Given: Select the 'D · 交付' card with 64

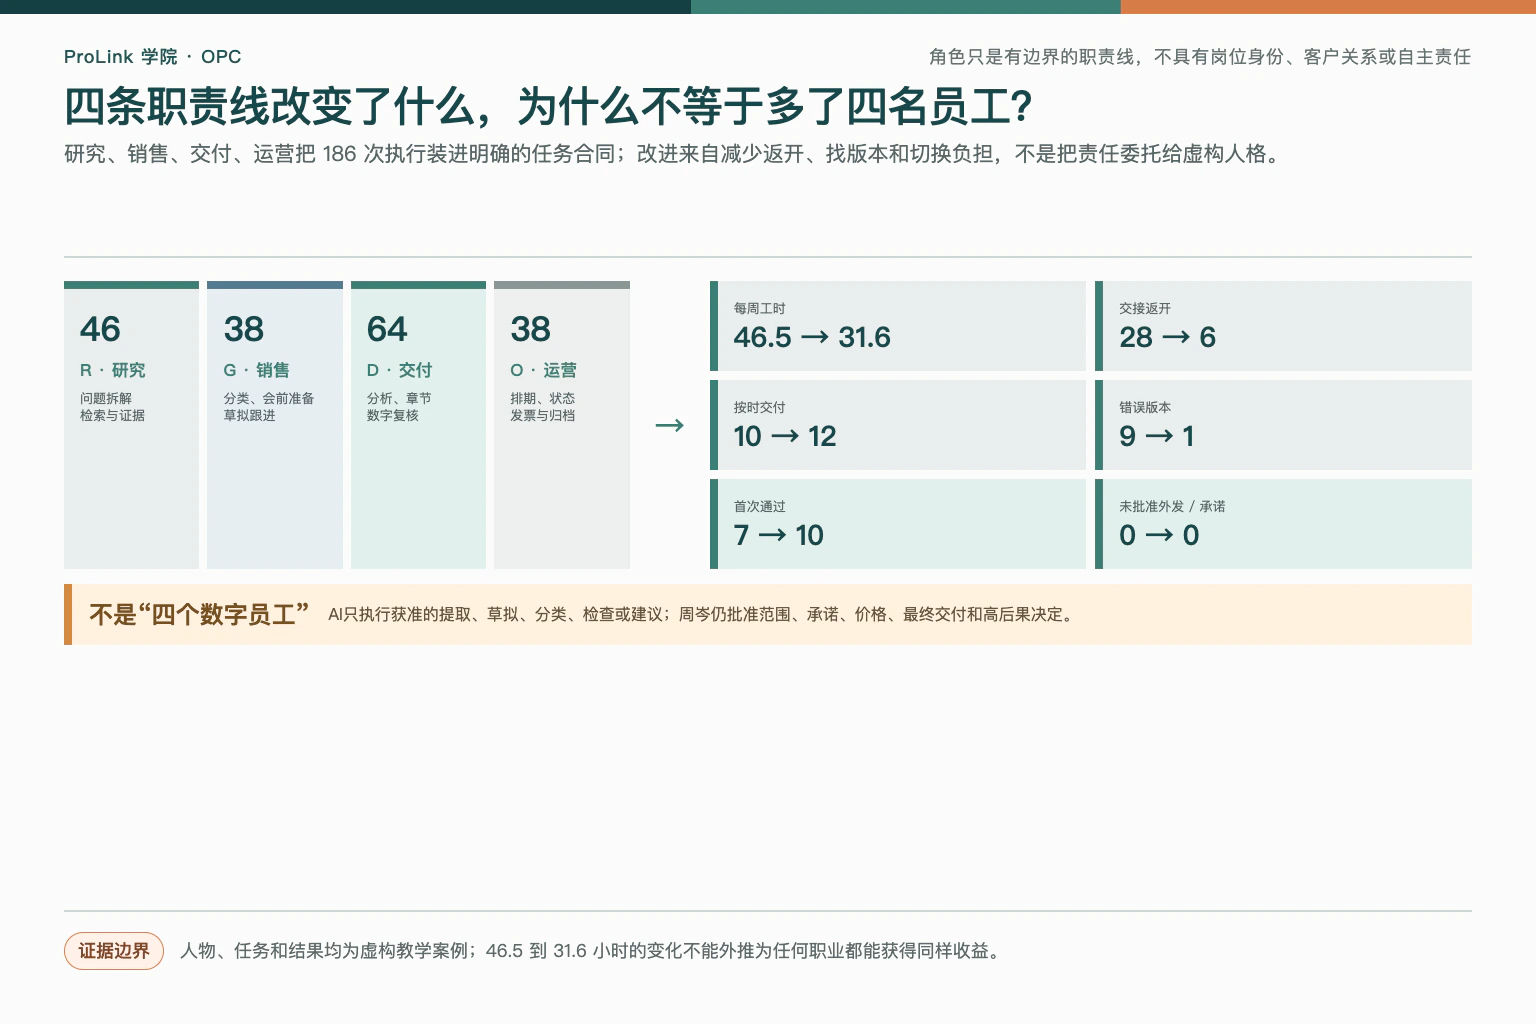Looking at the screenshot, I should click(x=418, y=425).
